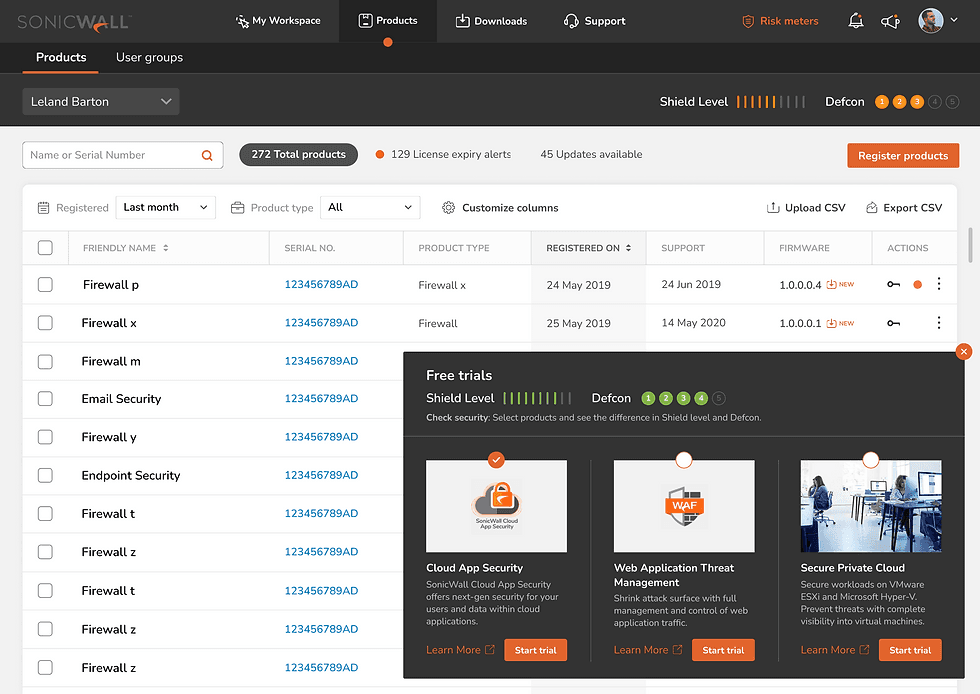Screen dimensions: 980x694
Task: Select the Secure Private Cloud trial toggle
Action: [x=871, y=460]
